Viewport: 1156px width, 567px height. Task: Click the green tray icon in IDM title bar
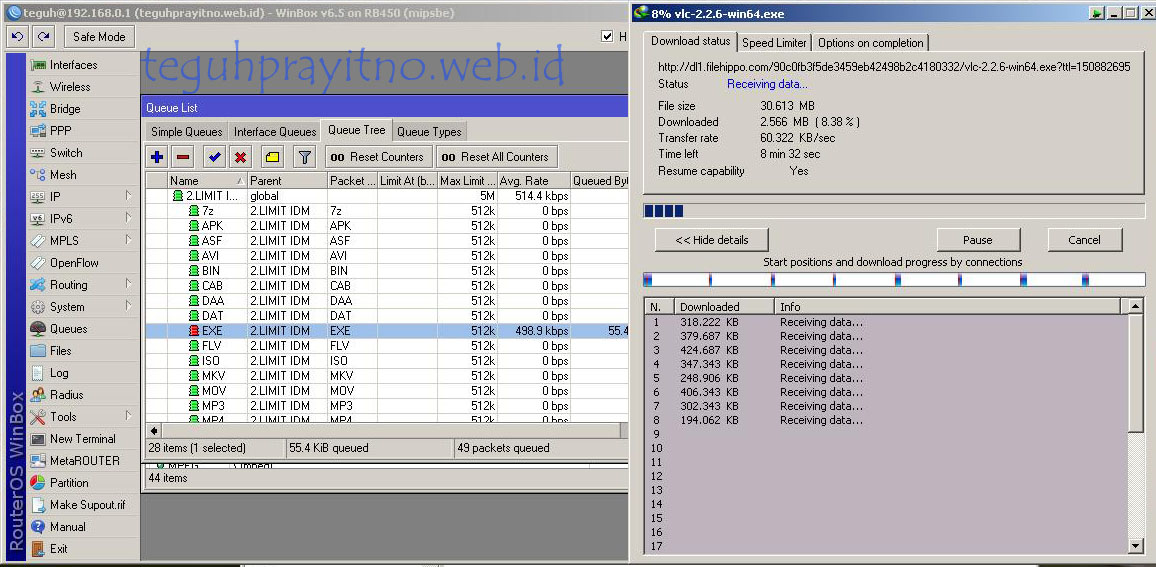click(1098, 13)
